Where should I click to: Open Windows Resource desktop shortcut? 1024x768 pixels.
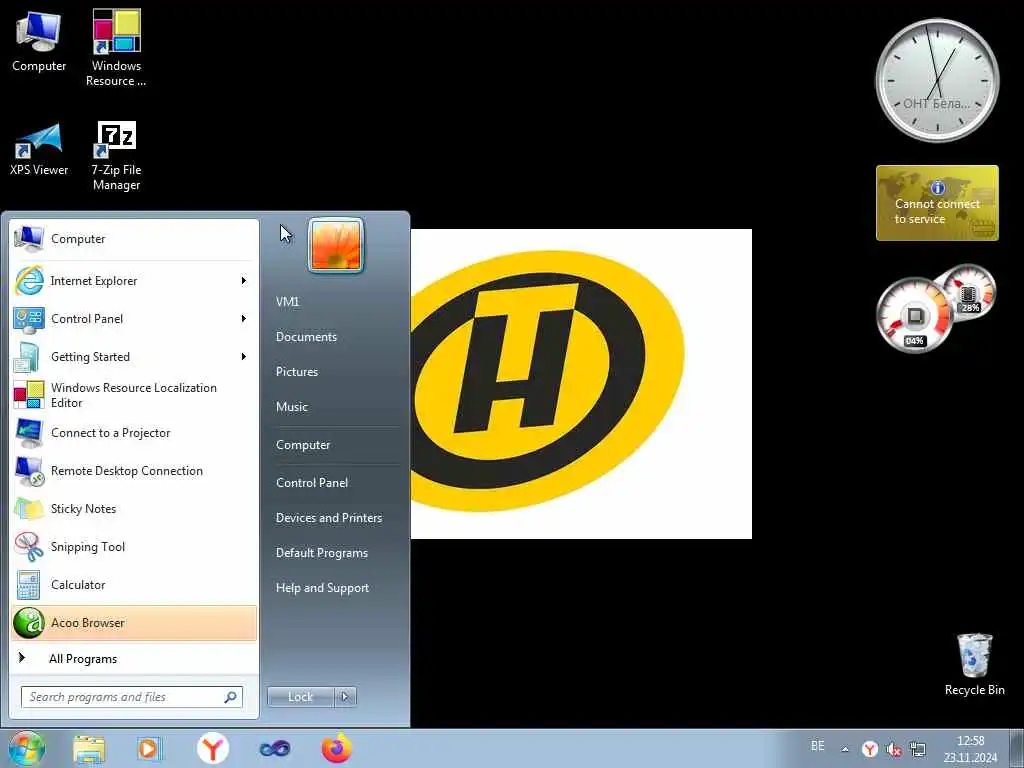pyautogui.click(x=116, y=48)
